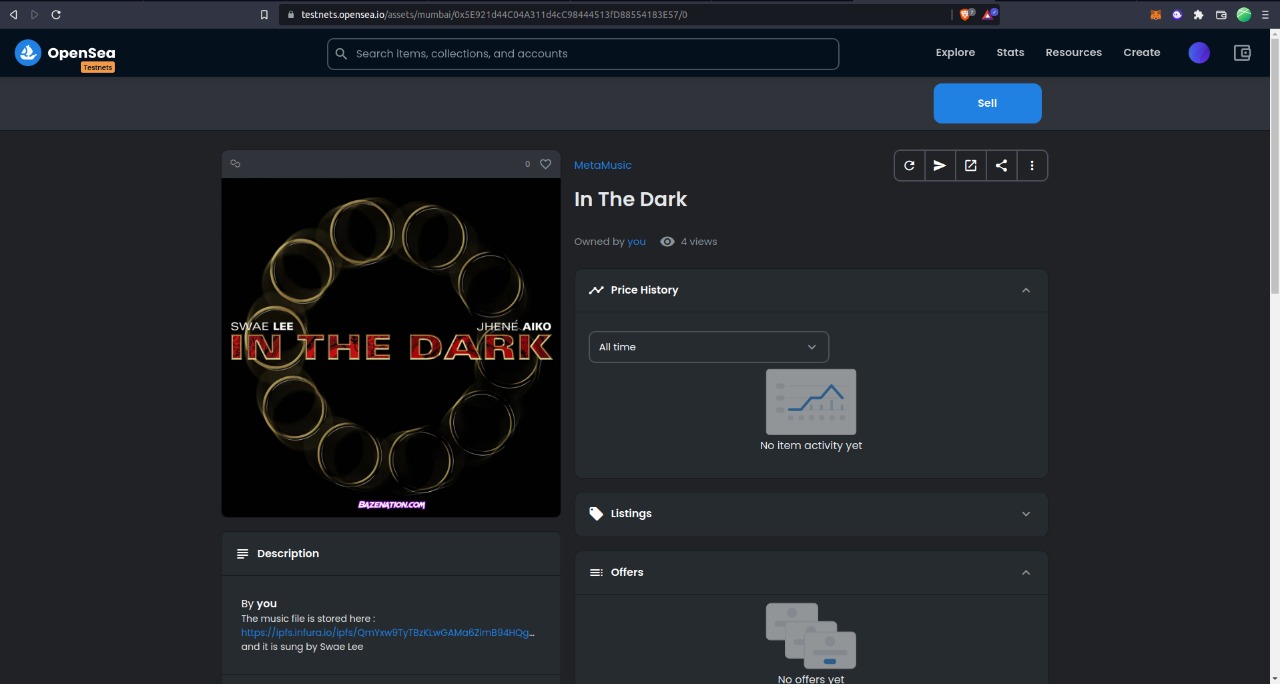
Task: Click the Listings tag icon
Action: 596,514
